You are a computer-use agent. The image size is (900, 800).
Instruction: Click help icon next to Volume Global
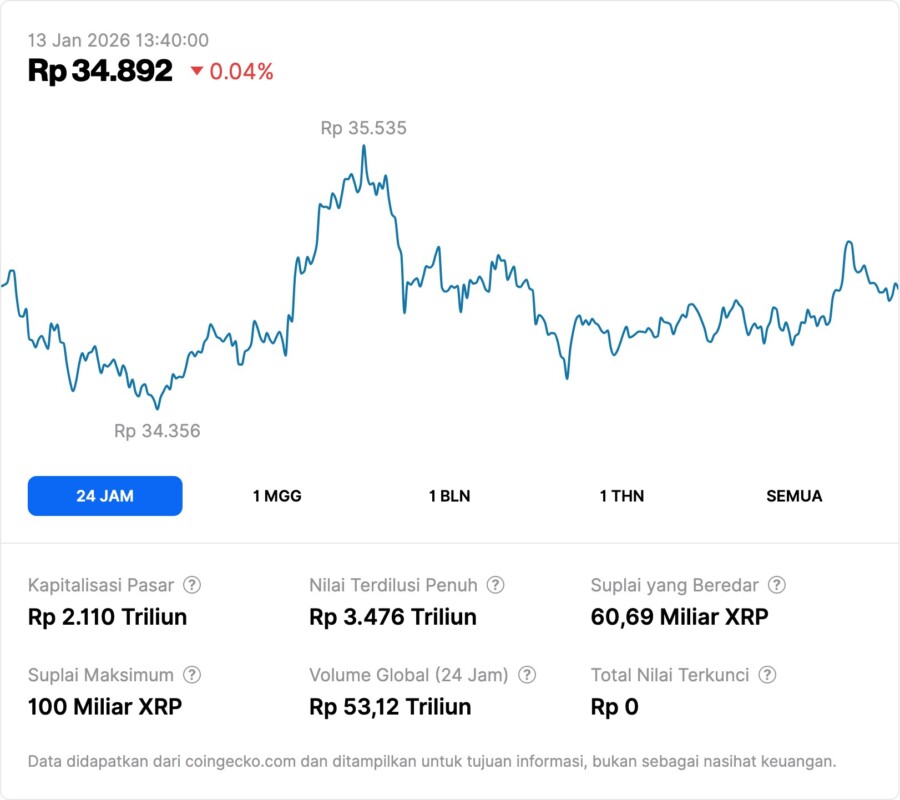[x=527, y=675]
